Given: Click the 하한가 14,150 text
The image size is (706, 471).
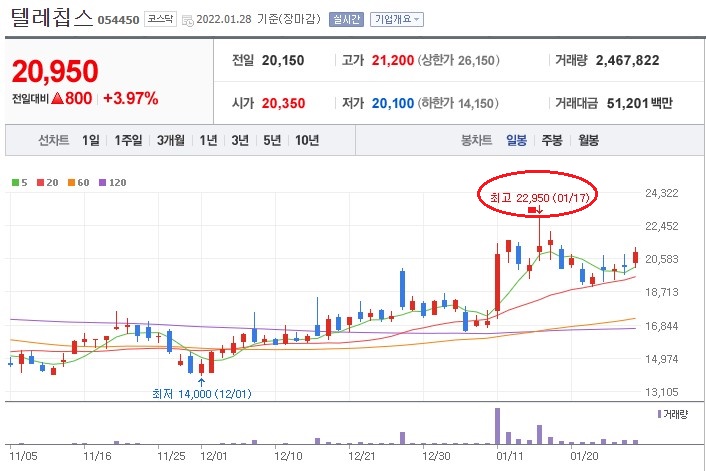Looking at the screenshot, I should click(x=458, y=103).
